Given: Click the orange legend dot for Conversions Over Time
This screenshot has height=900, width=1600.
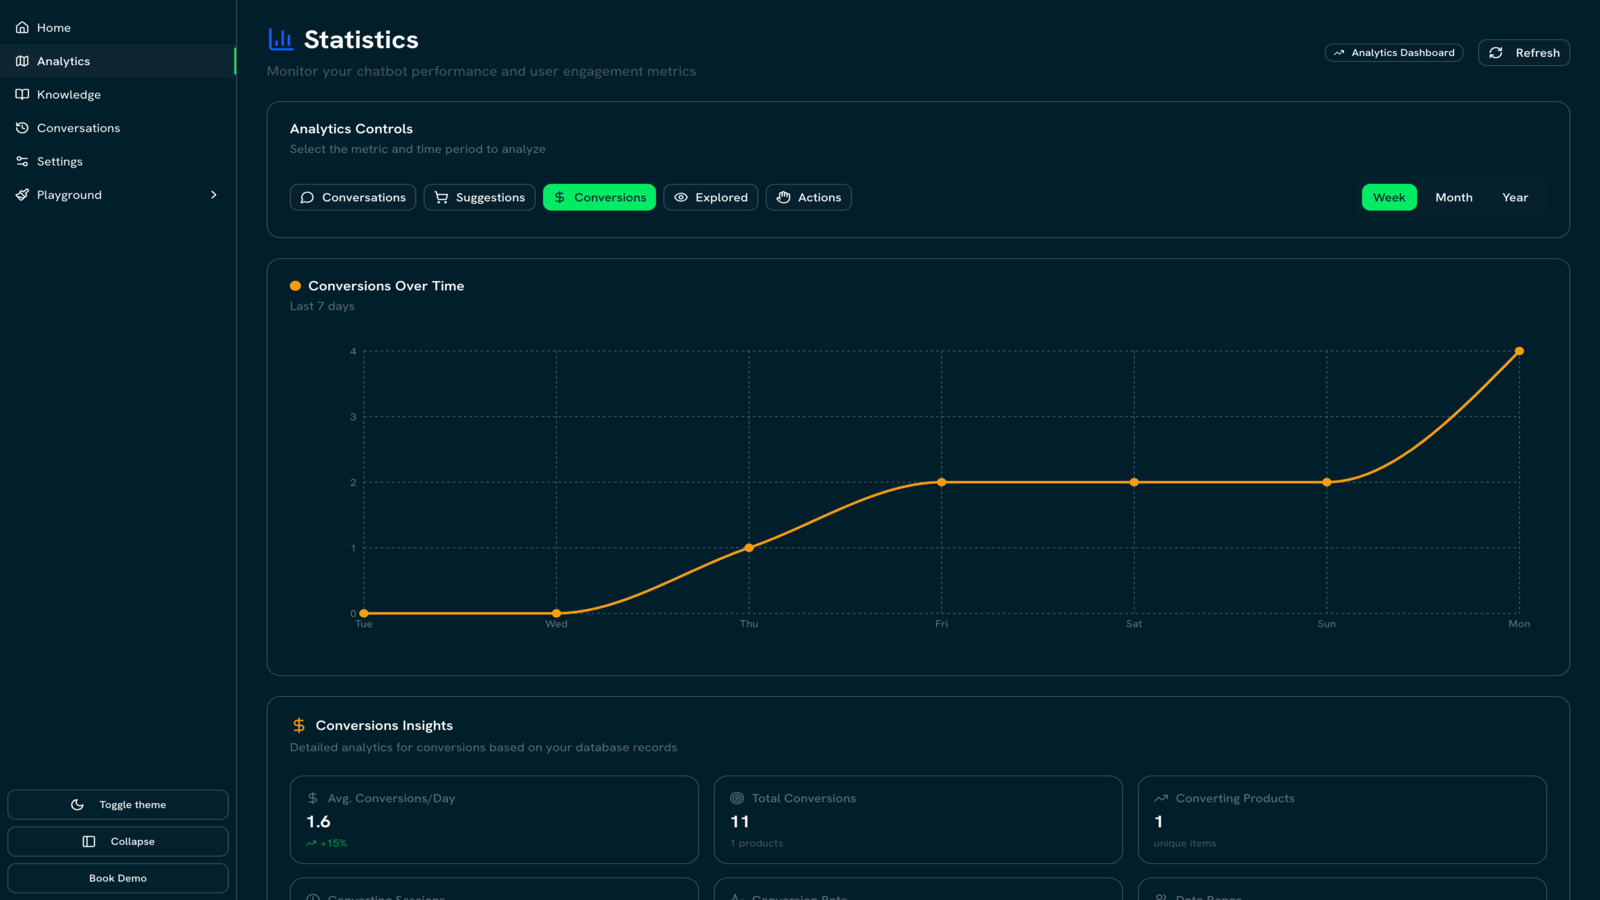Looking at the screenshot, I should tap(295, 286).
